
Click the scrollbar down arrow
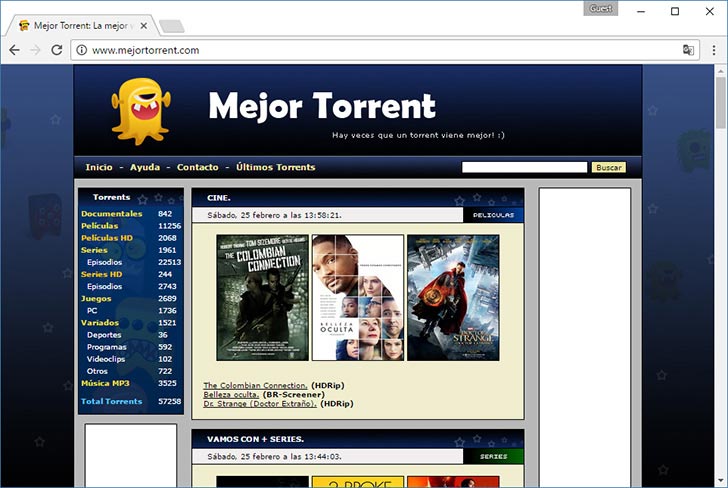(721, 481)
